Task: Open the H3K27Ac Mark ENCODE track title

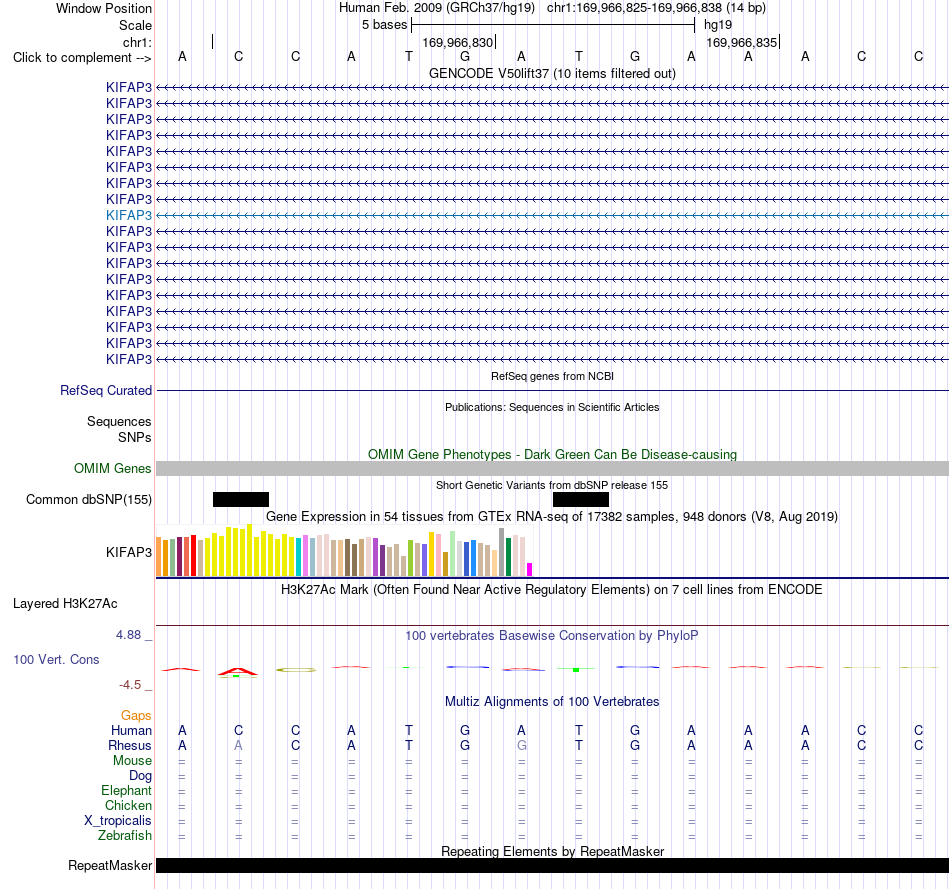Action: [x=552, y=590]
